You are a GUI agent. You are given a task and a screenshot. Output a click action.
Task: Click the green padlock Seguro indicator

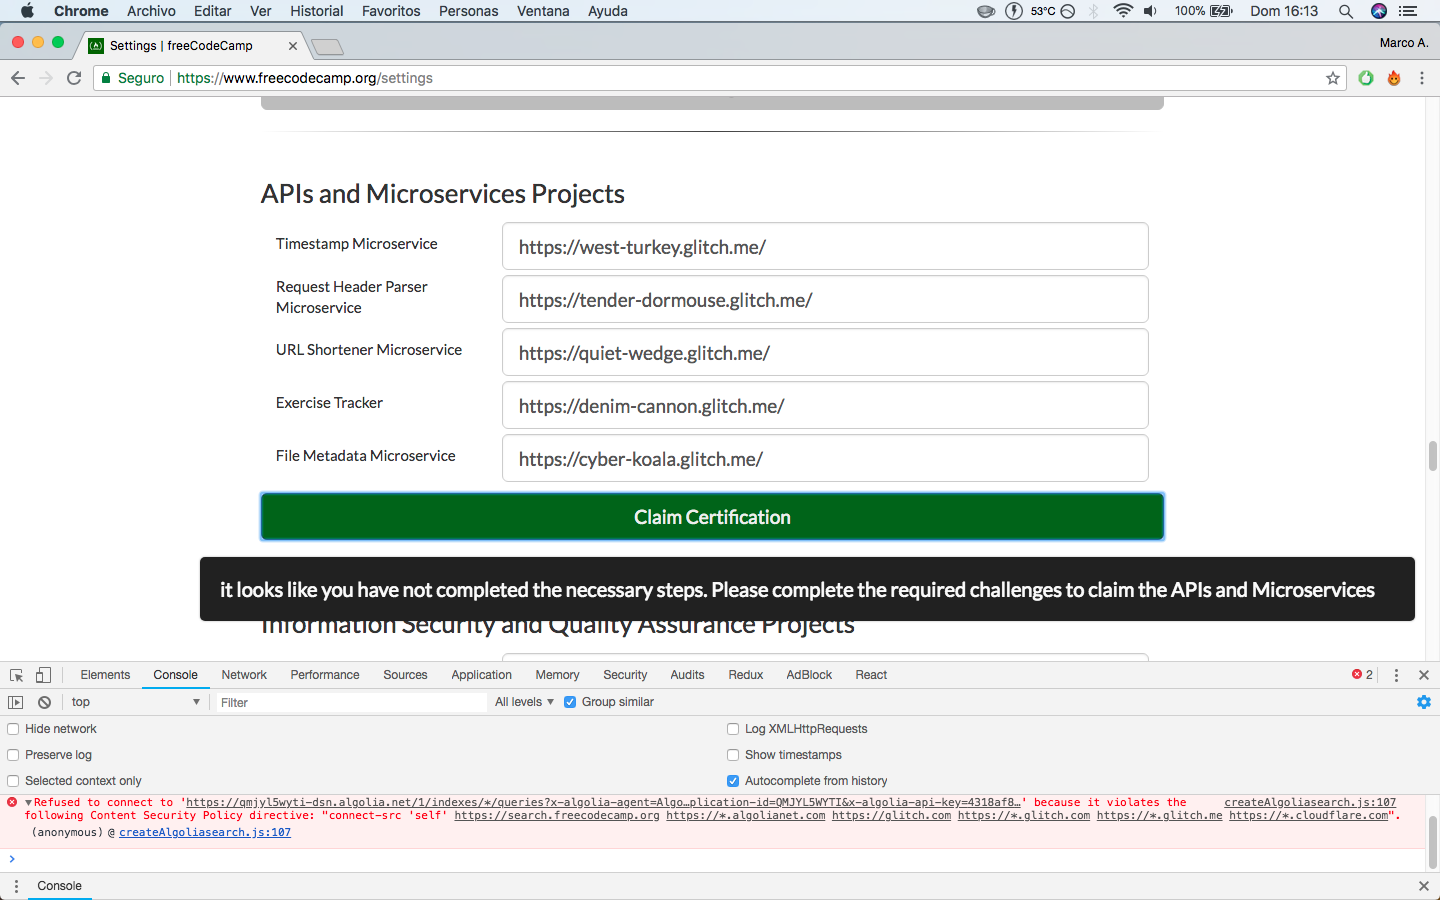(132, 78)
